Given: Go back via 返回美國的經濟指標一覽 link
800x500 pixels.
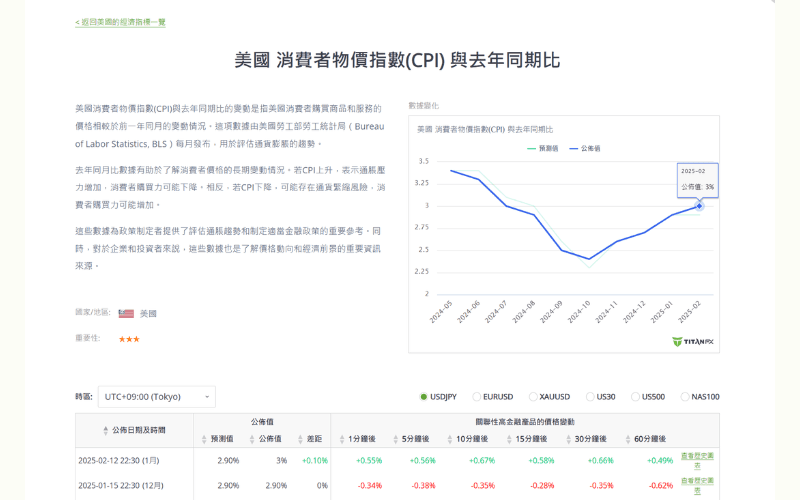Looking at the screenshot, I should pos(120,22).
